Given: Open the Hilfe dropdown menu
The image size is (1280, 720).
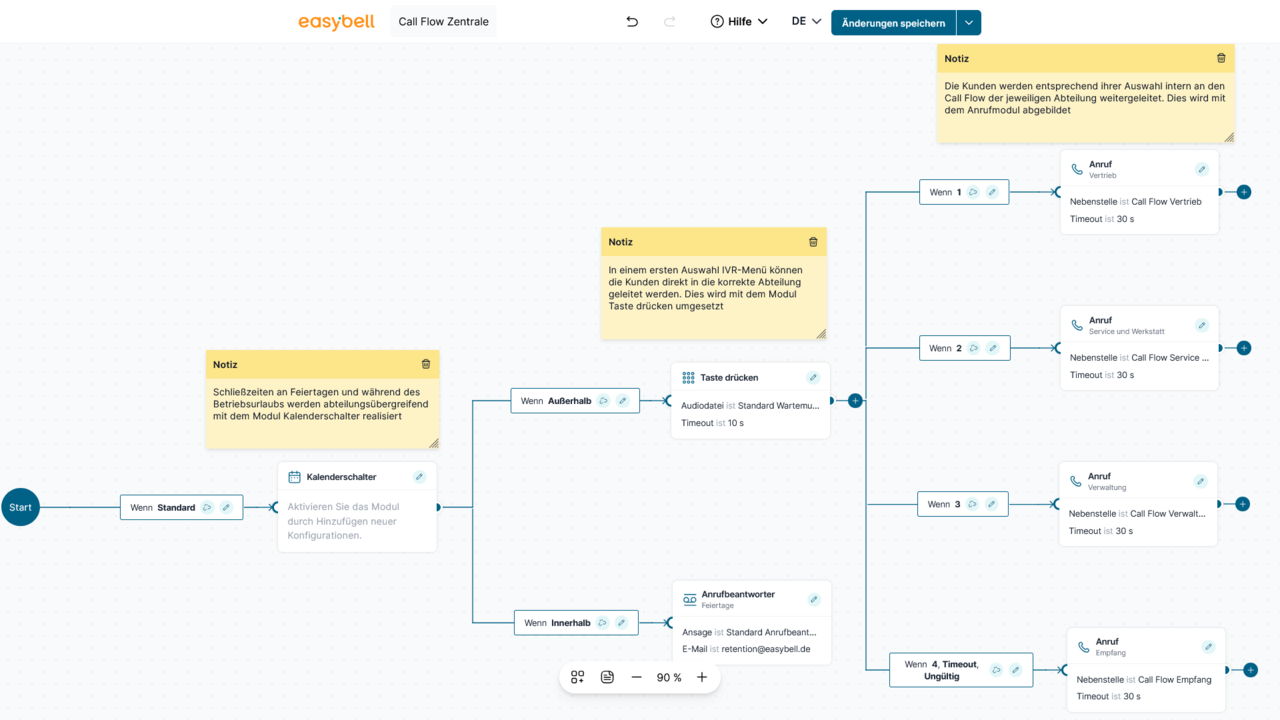Looking at the screenshot, I should point(739,22).
